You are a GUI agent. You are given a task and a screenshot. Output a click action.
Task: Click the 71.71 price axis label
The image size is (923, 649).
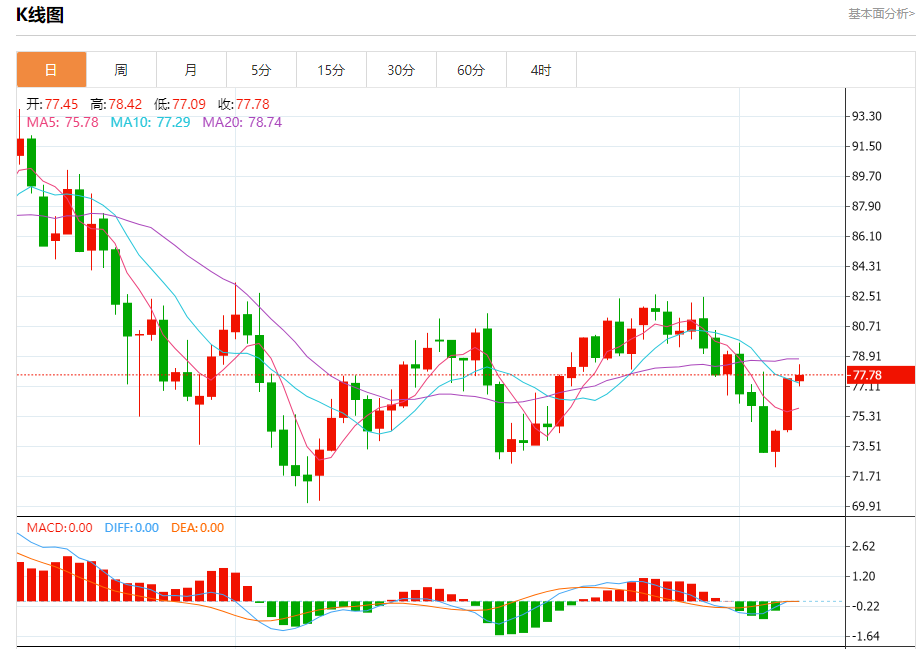click(866, 476)
